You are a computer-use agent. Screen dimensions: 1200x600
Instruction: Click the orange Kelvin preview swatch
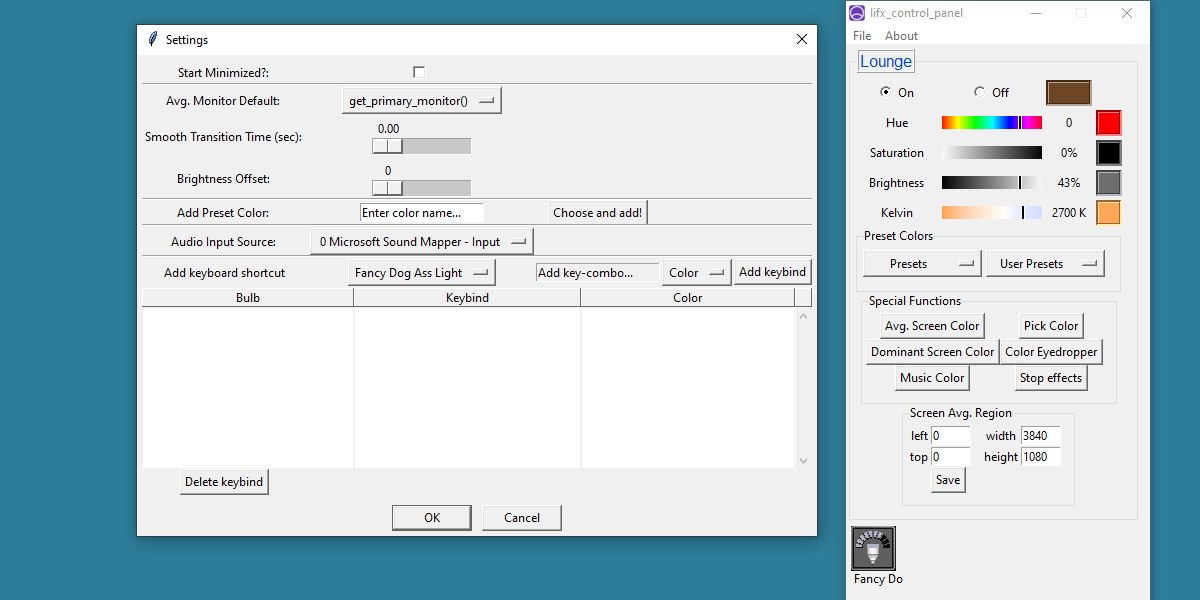[1109, 213]
